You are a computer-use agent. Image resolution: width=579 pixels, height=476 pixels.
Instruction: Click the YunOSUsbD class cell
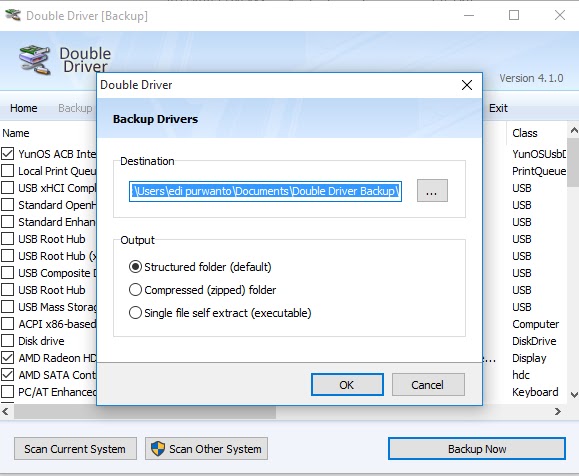539,154
